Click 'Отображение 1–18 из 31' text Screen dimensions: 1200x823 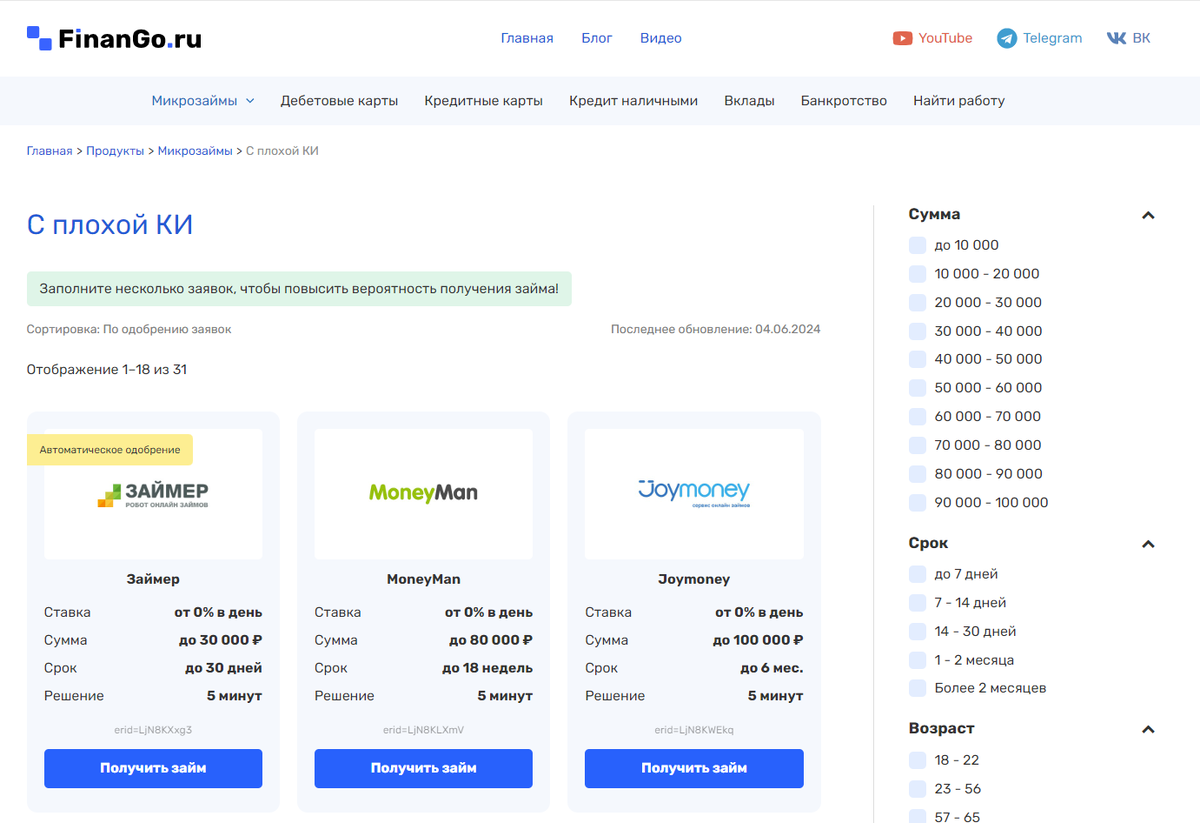coord(107,370)
